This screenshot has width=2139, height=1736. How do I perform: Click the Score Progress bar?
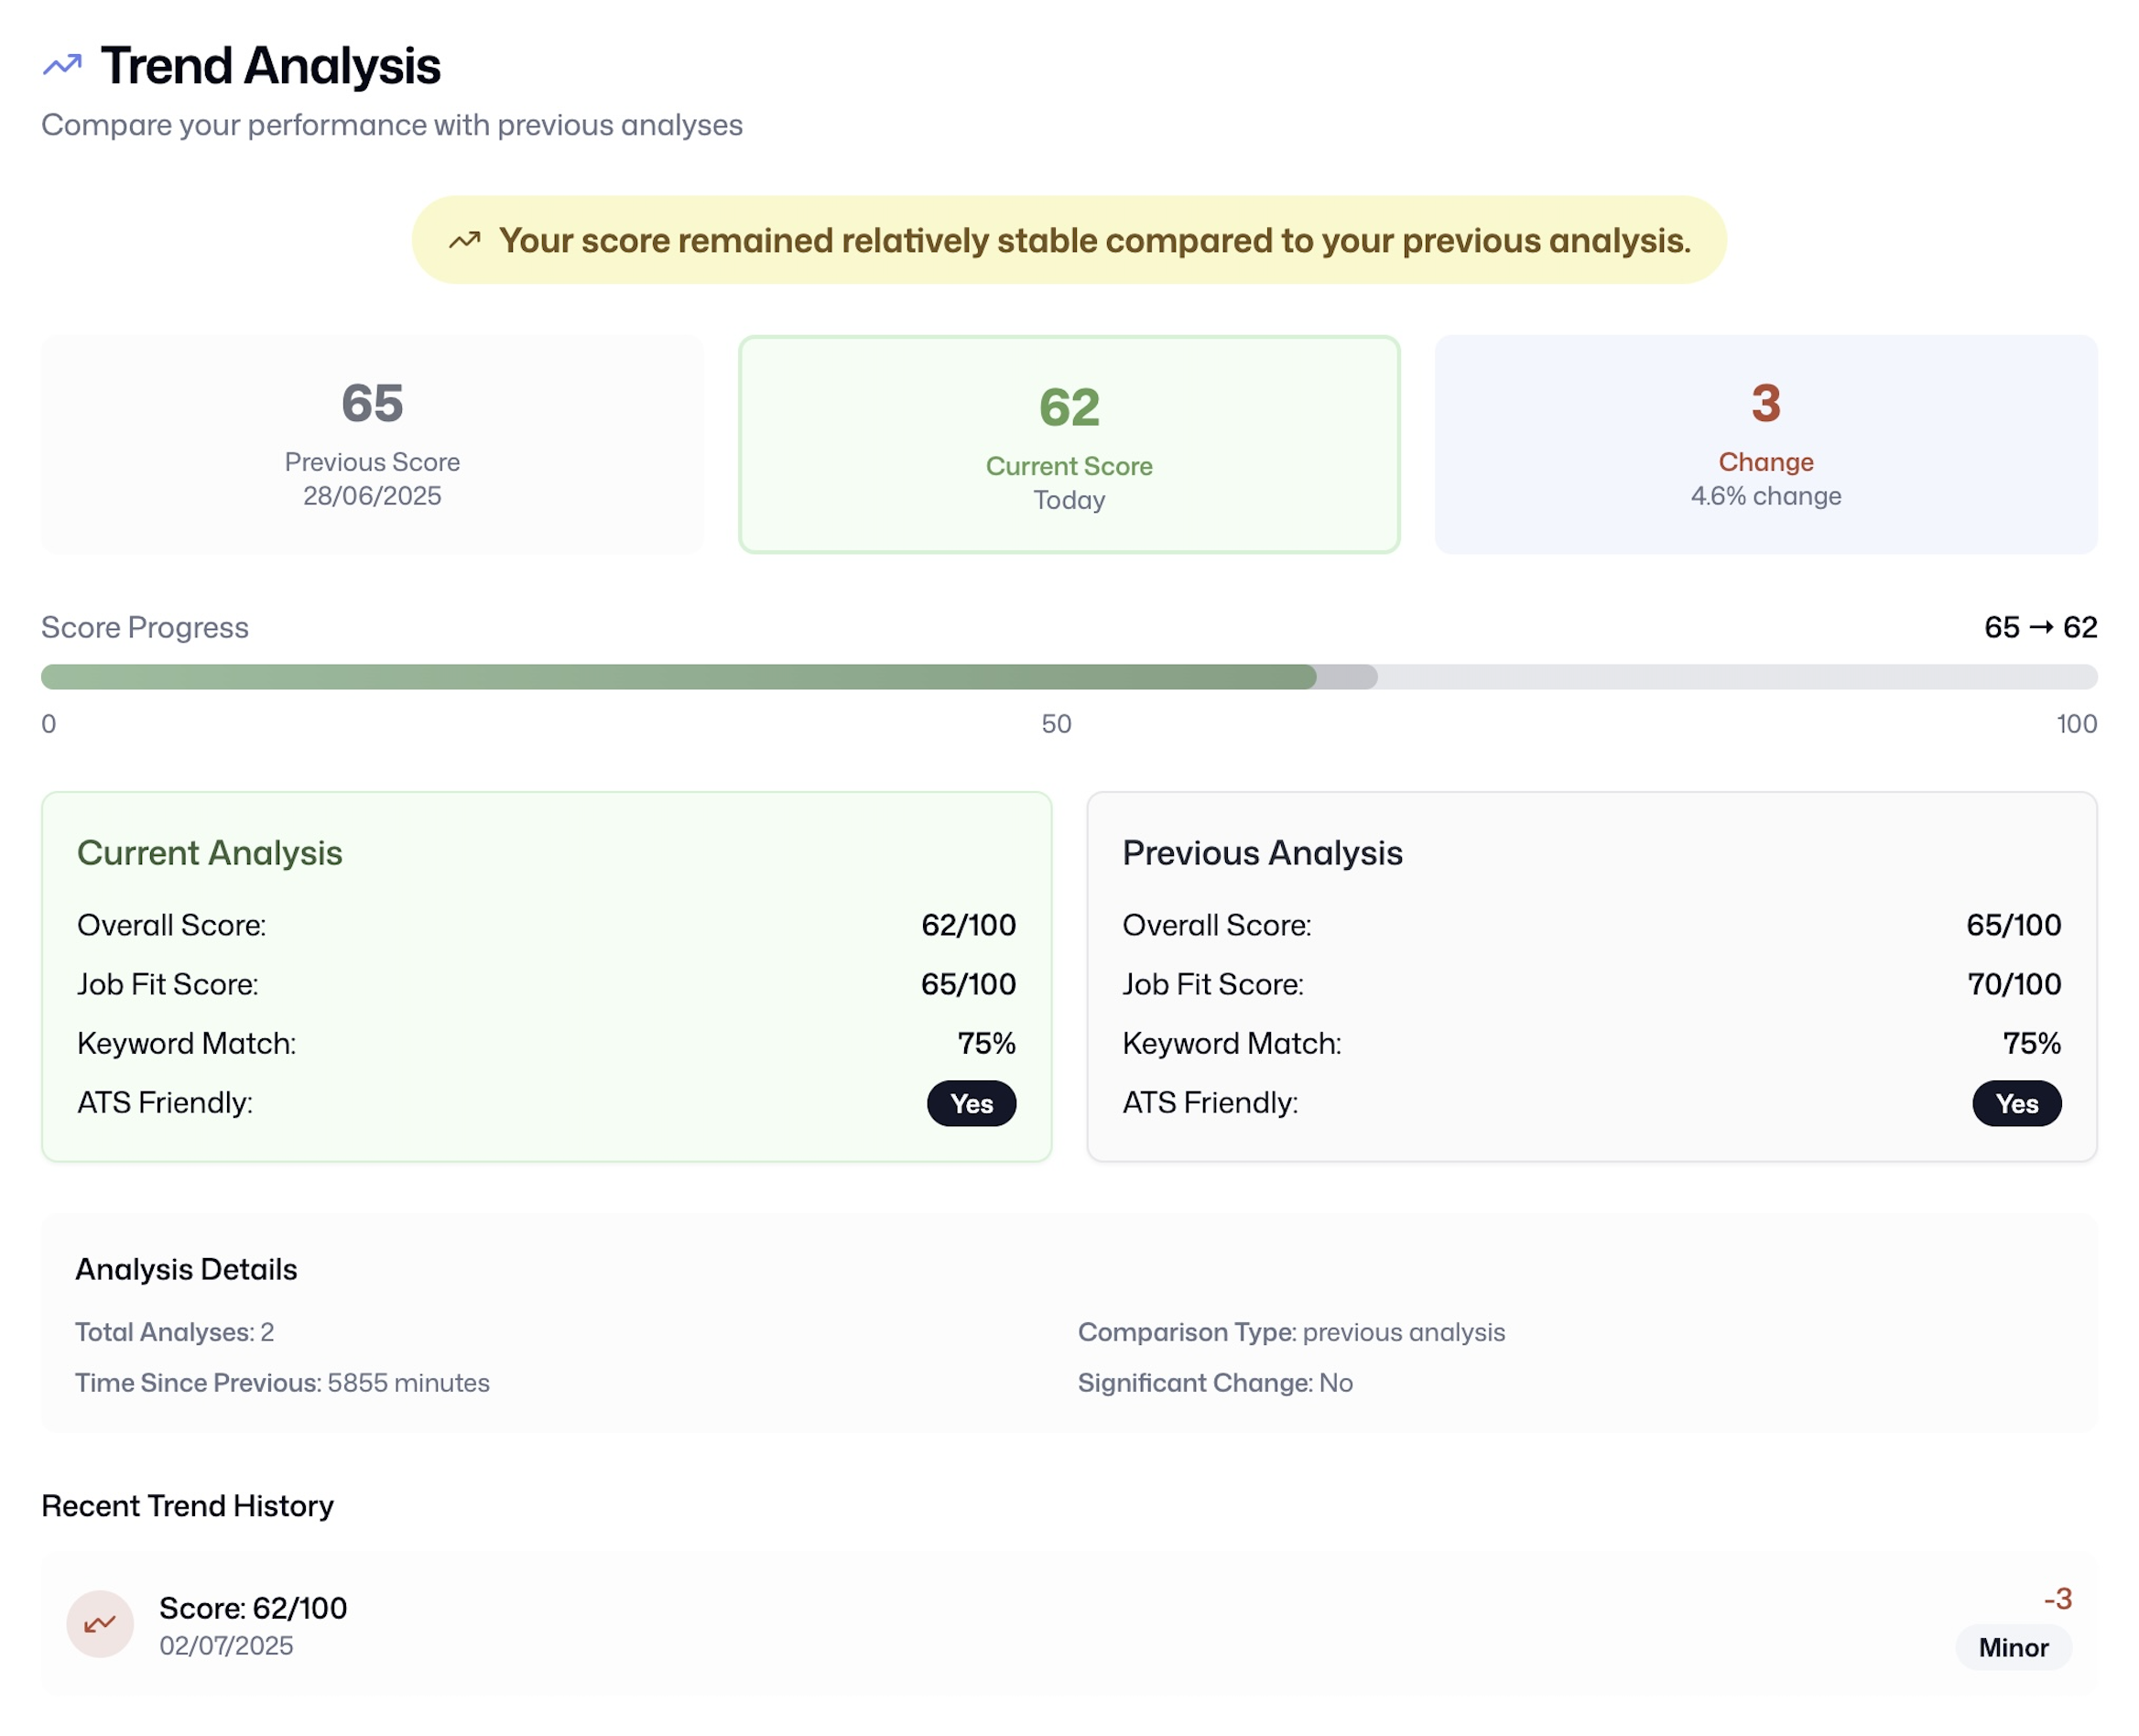(x=1069, y=677)
